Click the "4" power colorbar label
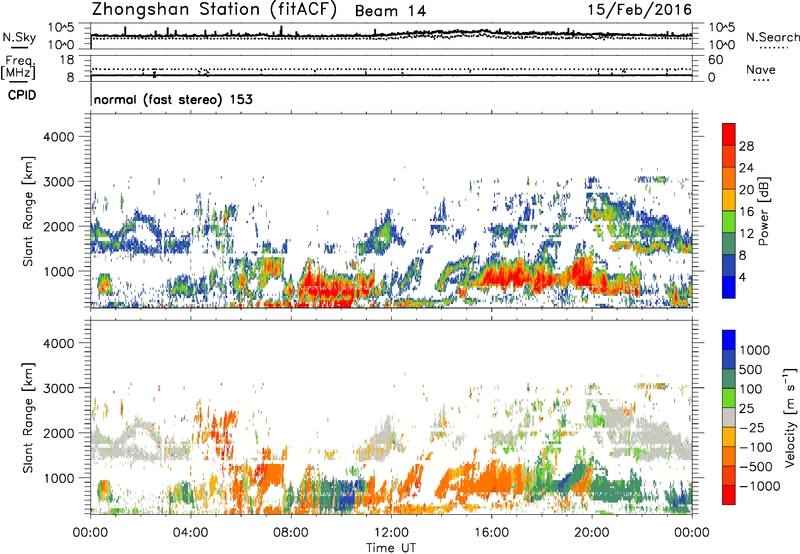 coord(742,277)
